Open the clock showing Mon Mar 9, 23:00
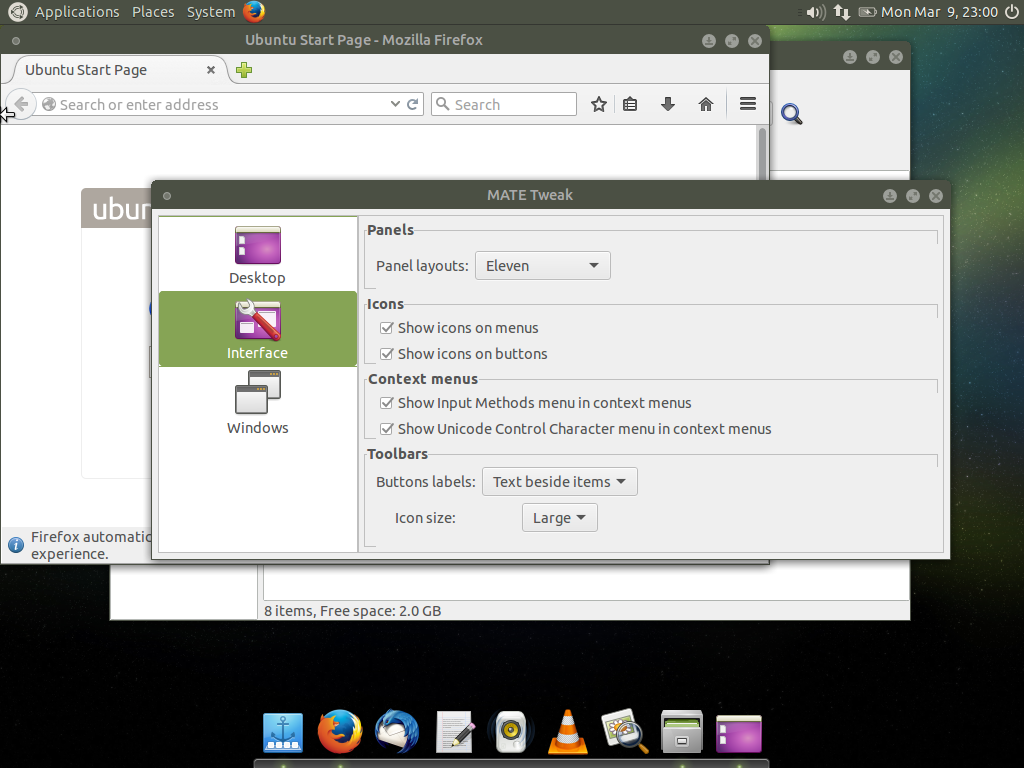The height and width of the screenshot is (768, 1024). click(x=939, y=12)
